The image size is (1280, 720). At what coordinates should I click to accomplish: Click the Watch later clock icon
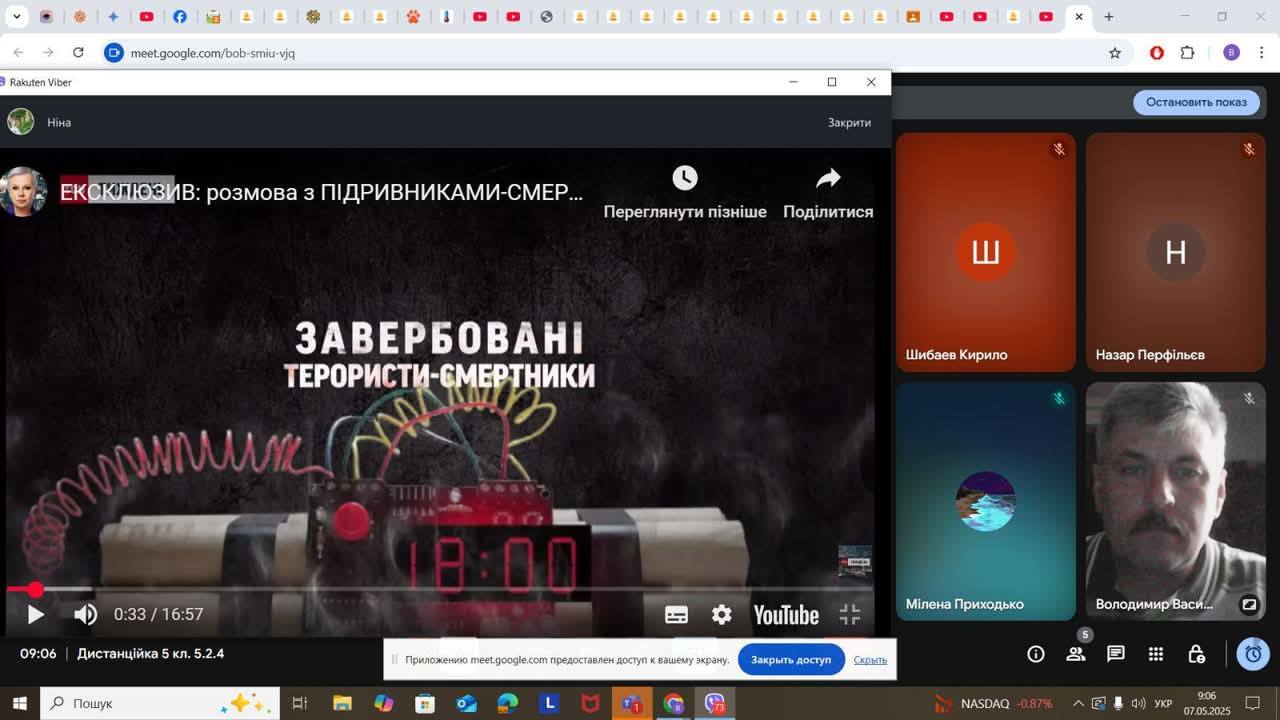click(x=685, y=179)
